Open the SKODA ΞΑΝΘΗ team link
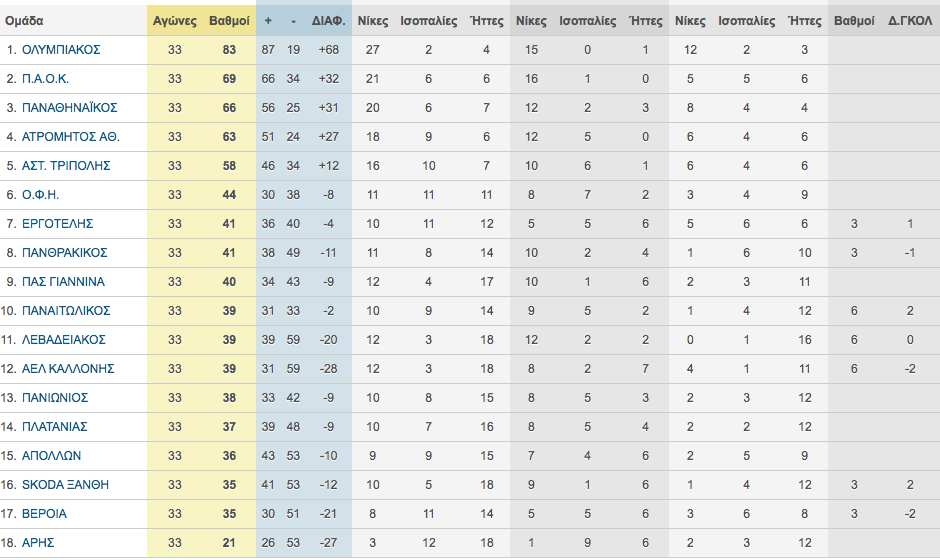Screen dimensions: 940x560 (x=65, y=485)
